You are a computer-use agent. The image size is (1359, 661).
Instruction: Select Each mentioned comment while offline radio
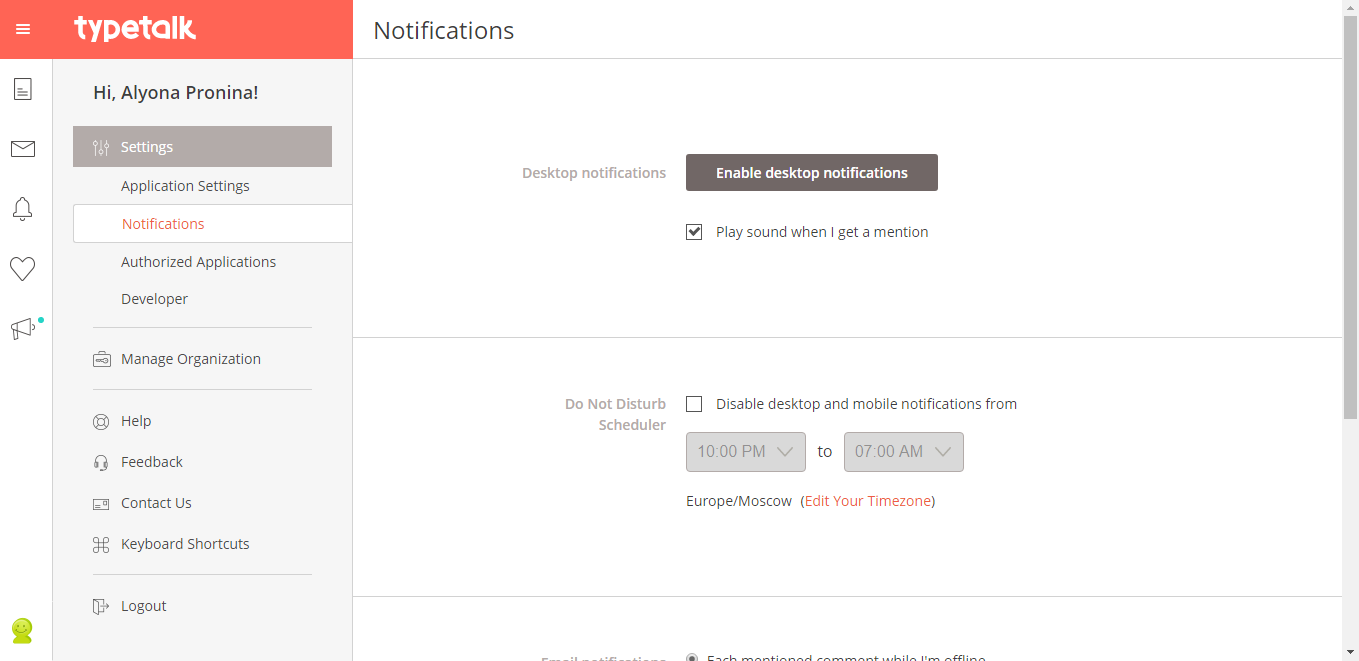692,657
